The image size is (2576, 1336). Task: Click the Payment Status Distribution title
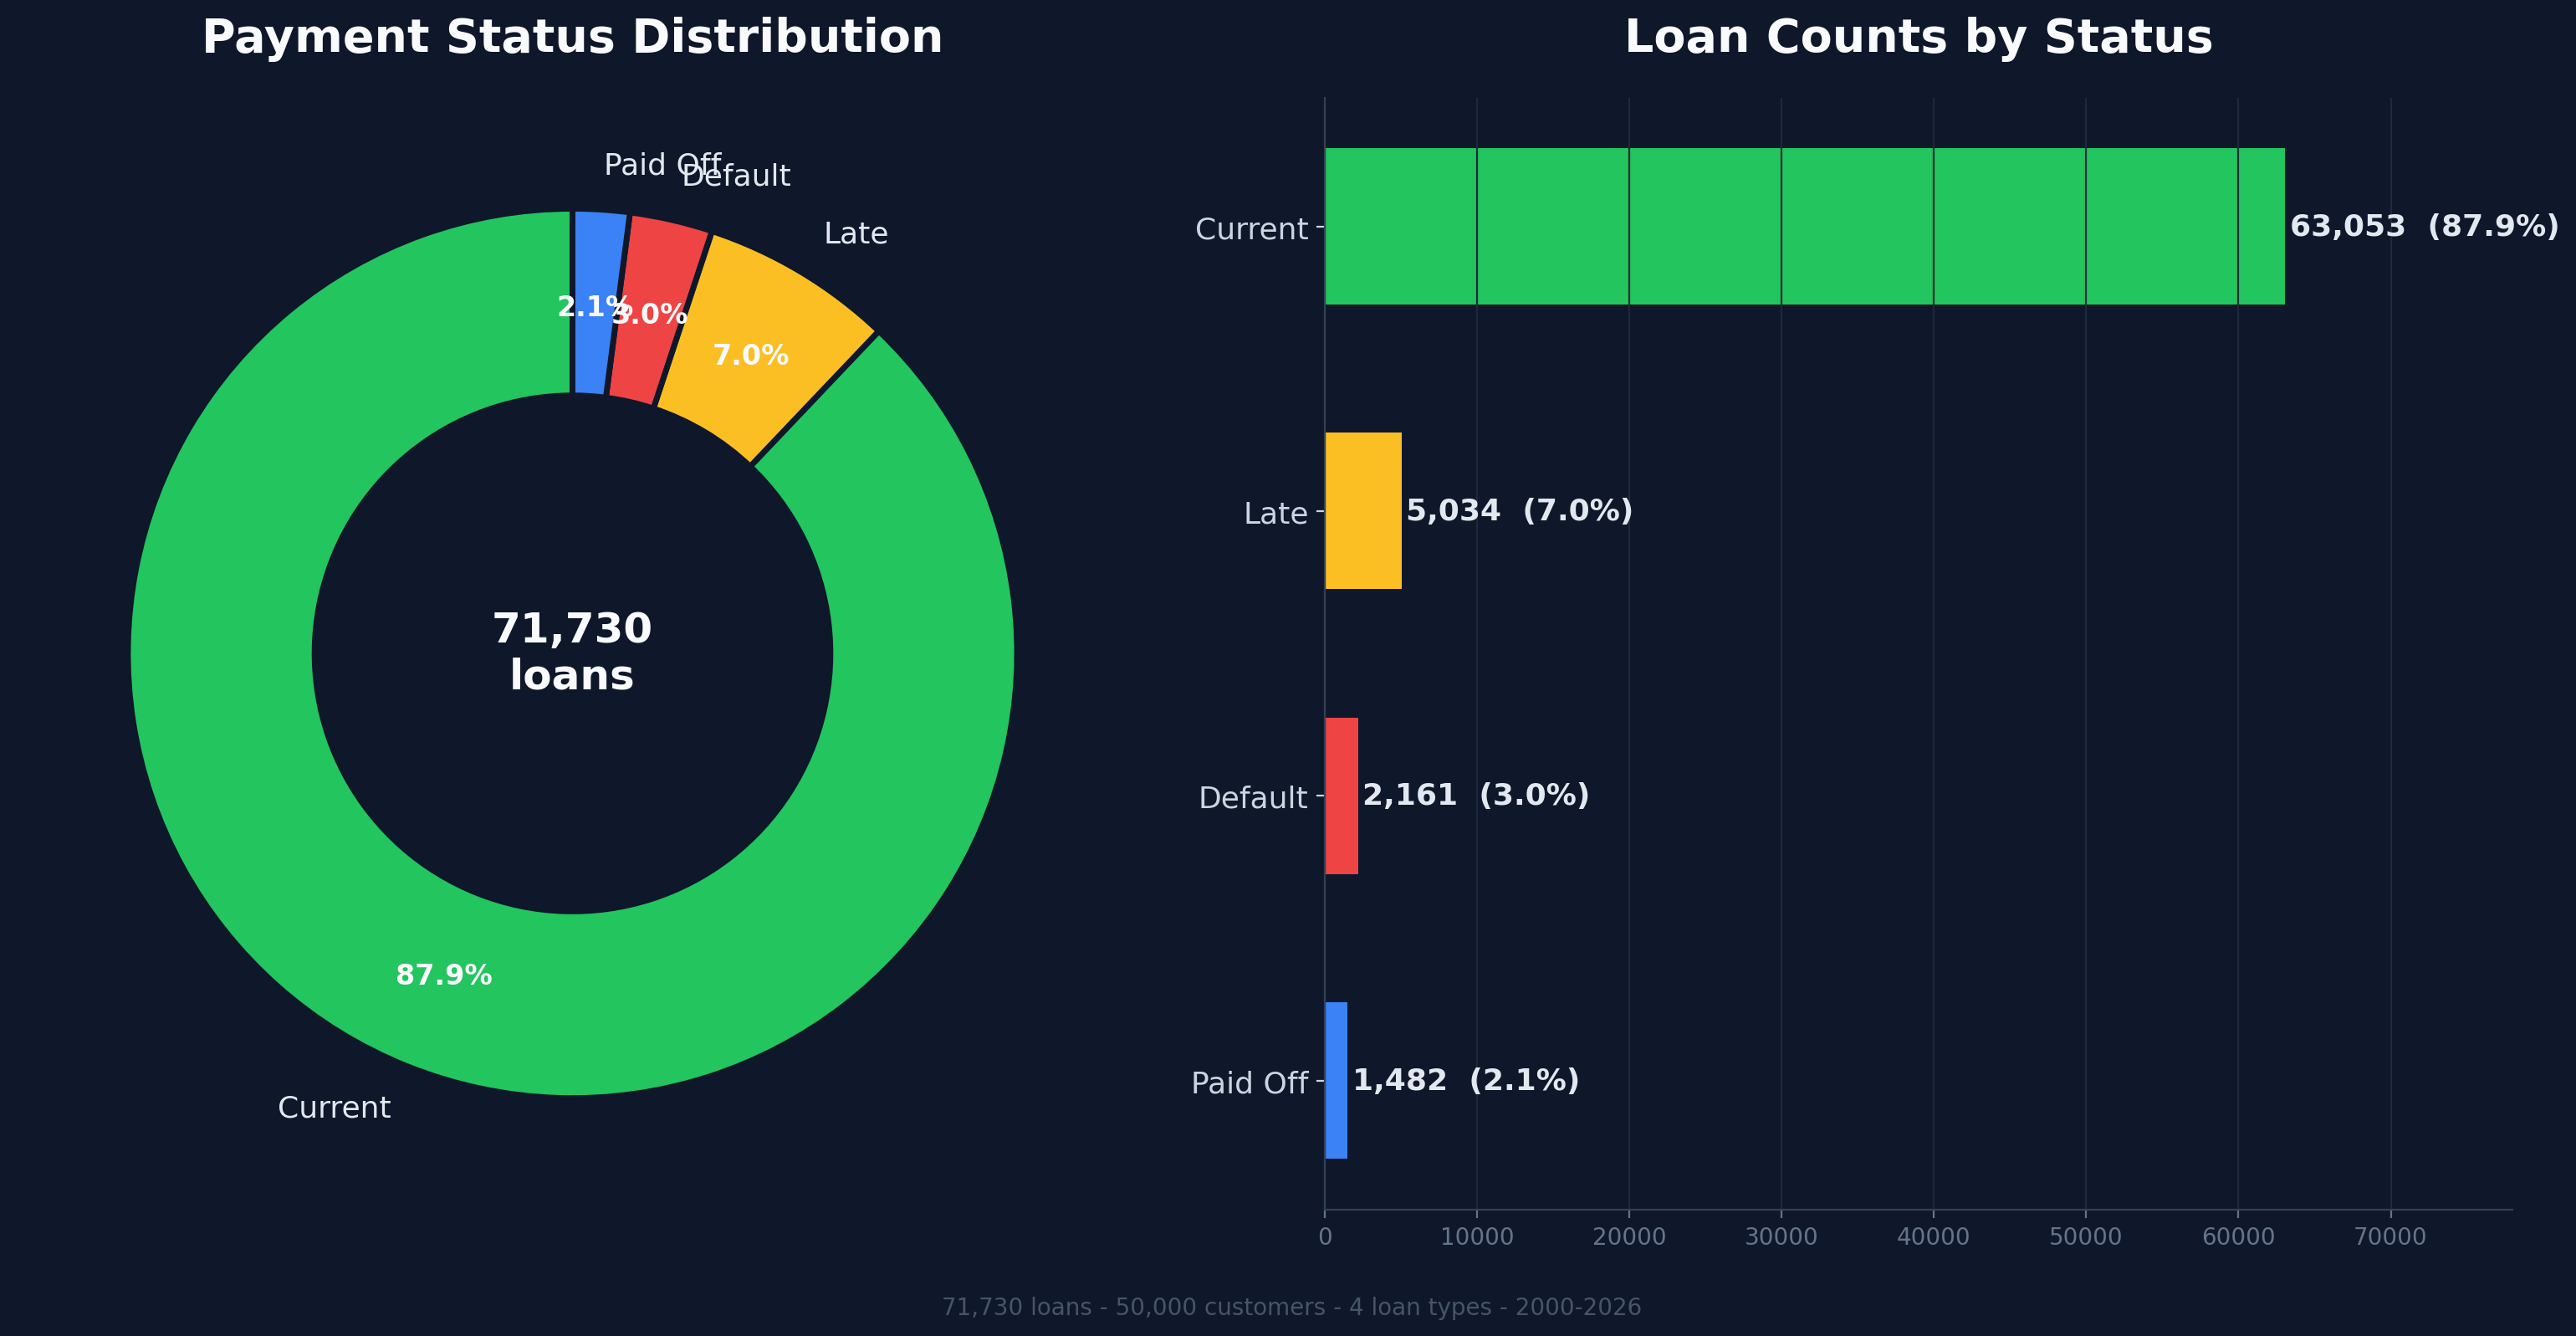pyautogui.click(x=572, y=36)
